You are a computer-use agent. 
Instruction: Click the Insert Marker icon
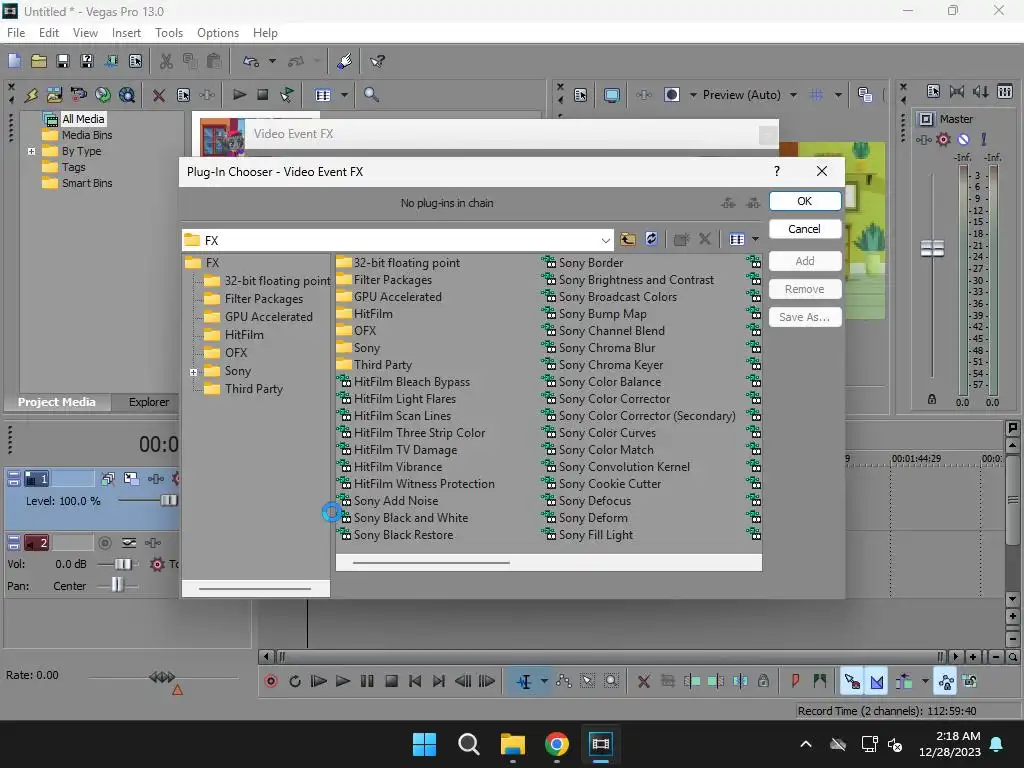(795, 681)
